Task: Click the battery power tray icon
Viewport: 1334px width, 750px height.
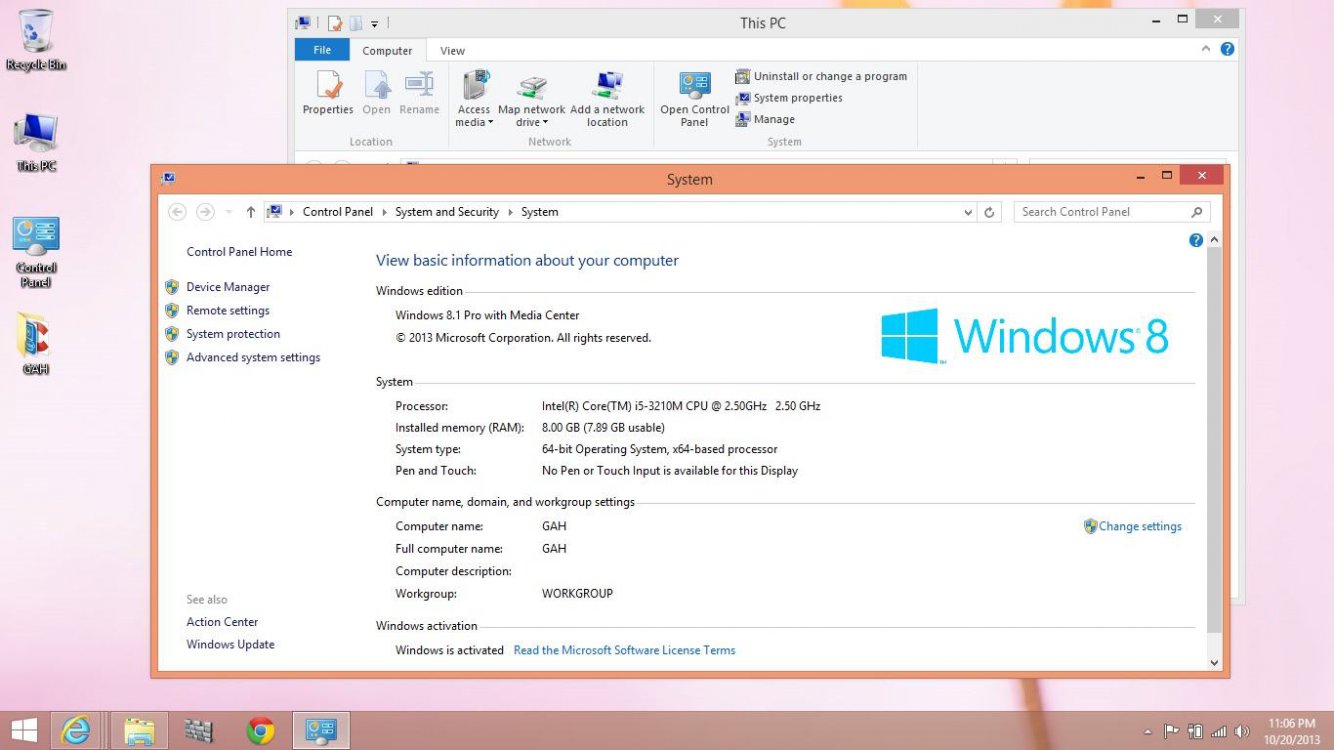Action: pyautogui.click(x=1195, y=732)
